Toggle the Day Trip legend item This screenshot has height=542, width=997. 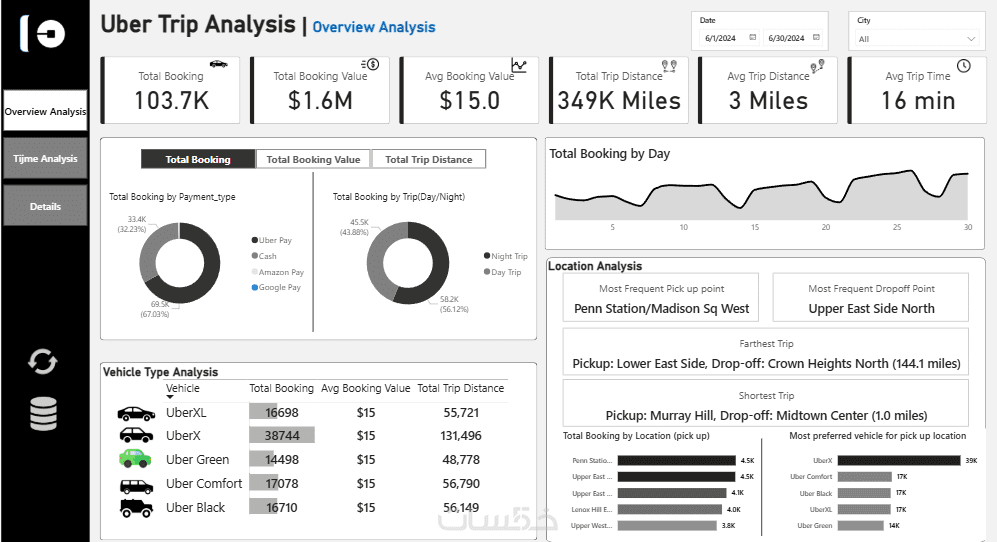click(502, 272)
